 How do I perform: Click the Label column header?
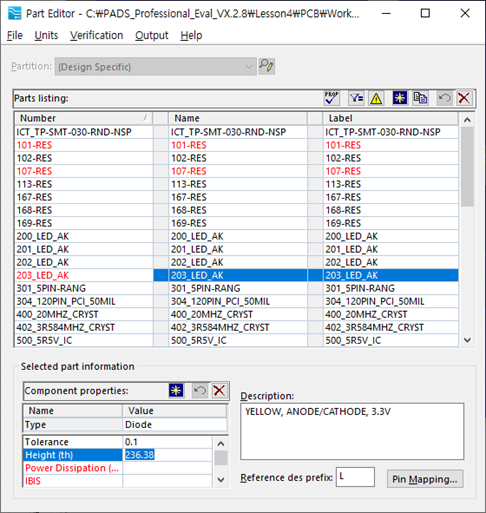391,118
